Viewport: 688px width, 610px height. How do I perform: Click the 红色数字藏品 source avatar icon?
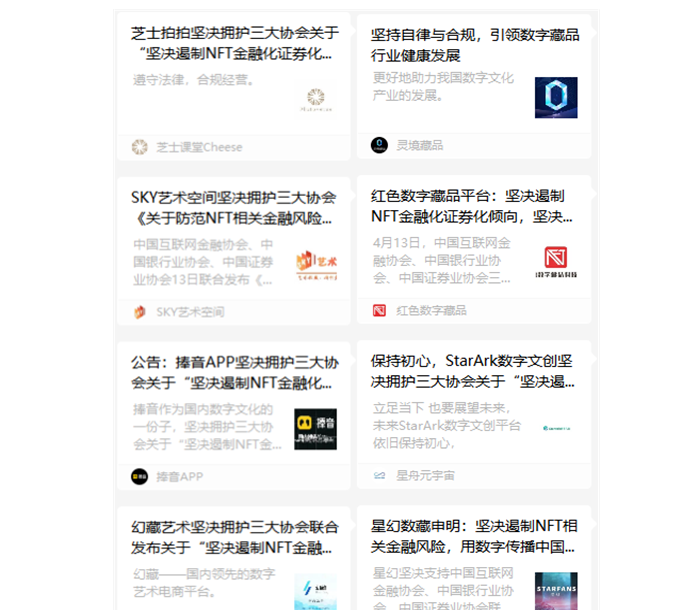coord(379,311)
